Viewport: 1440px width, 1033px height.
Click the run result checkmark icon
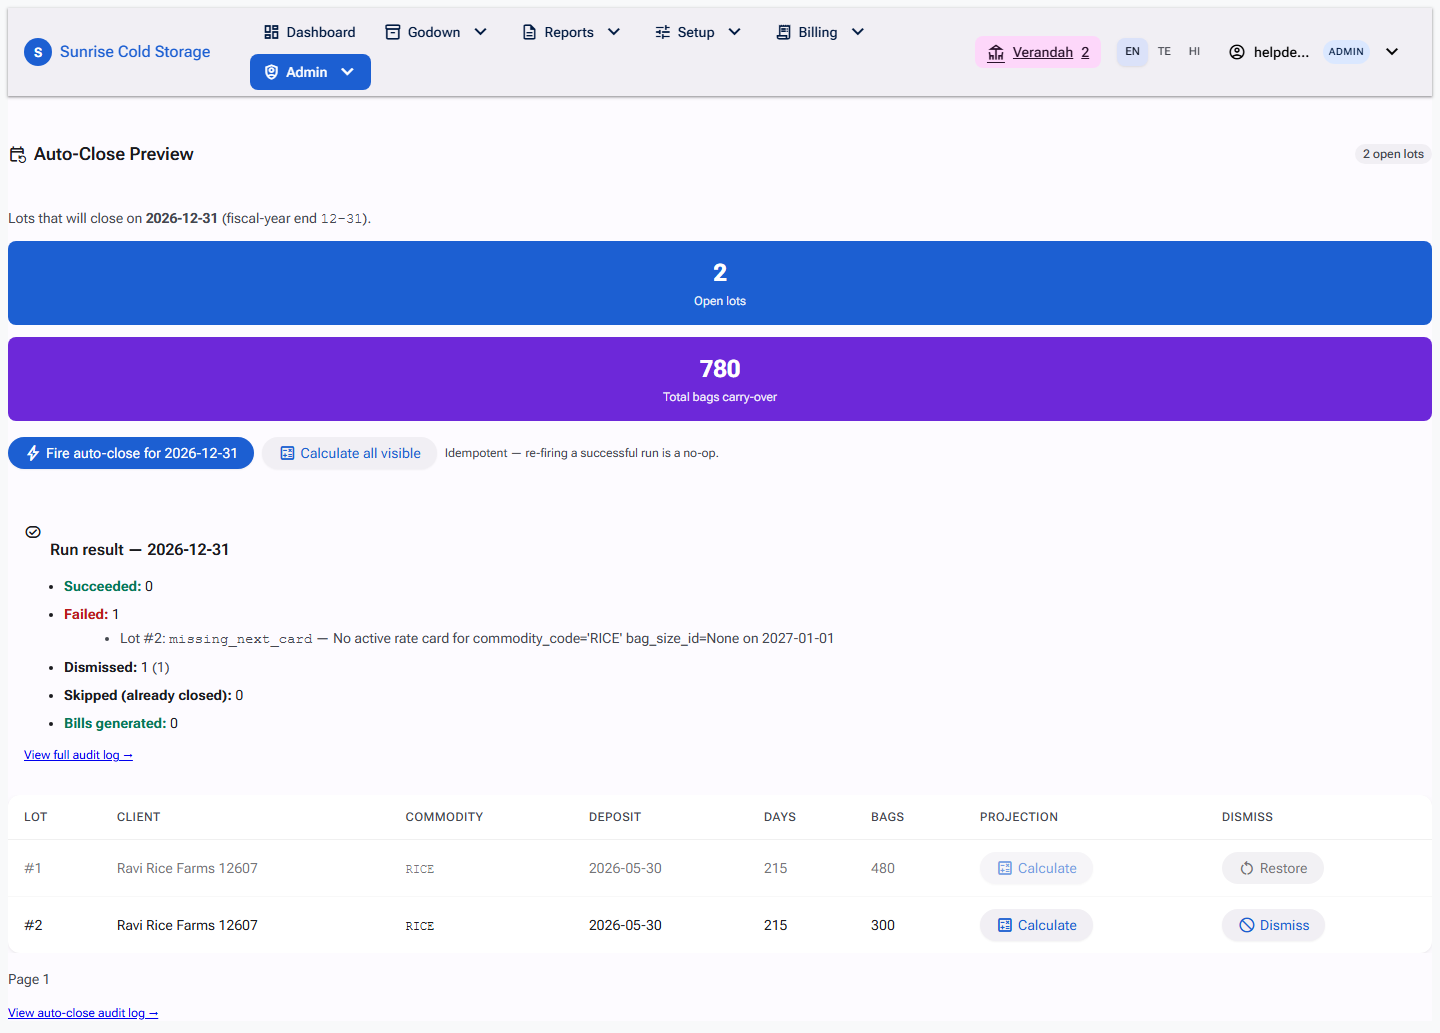(33, 532)
